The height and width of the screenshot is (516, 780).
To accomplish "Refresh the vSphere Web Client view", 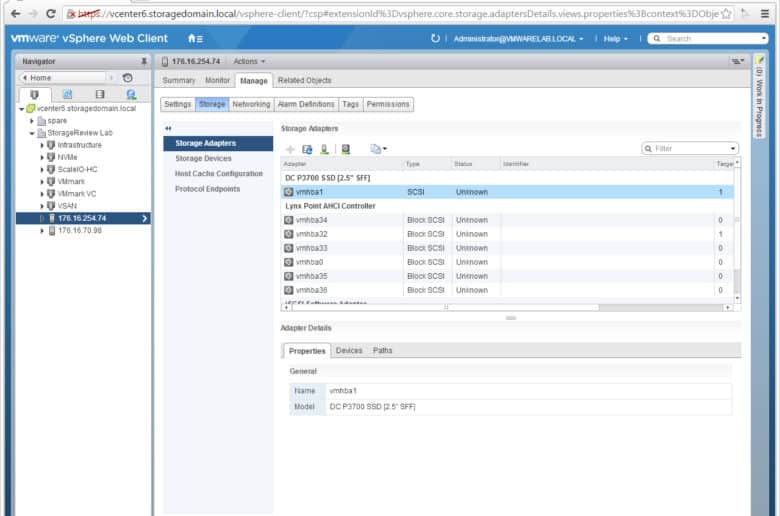I will (435, 38).
